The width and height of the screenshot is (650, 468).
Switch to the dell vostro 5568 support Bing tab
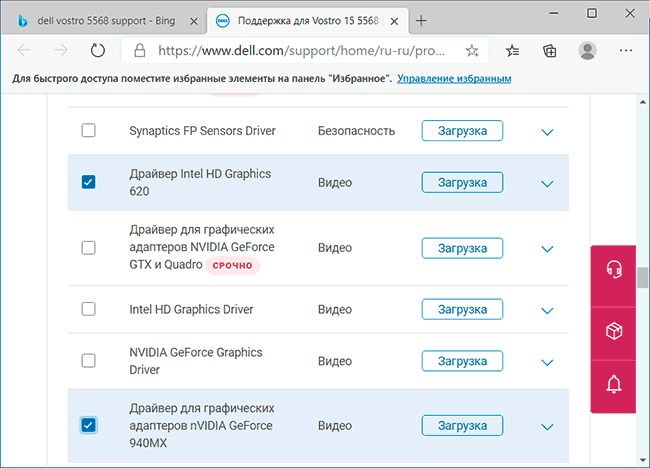[104, 21]
